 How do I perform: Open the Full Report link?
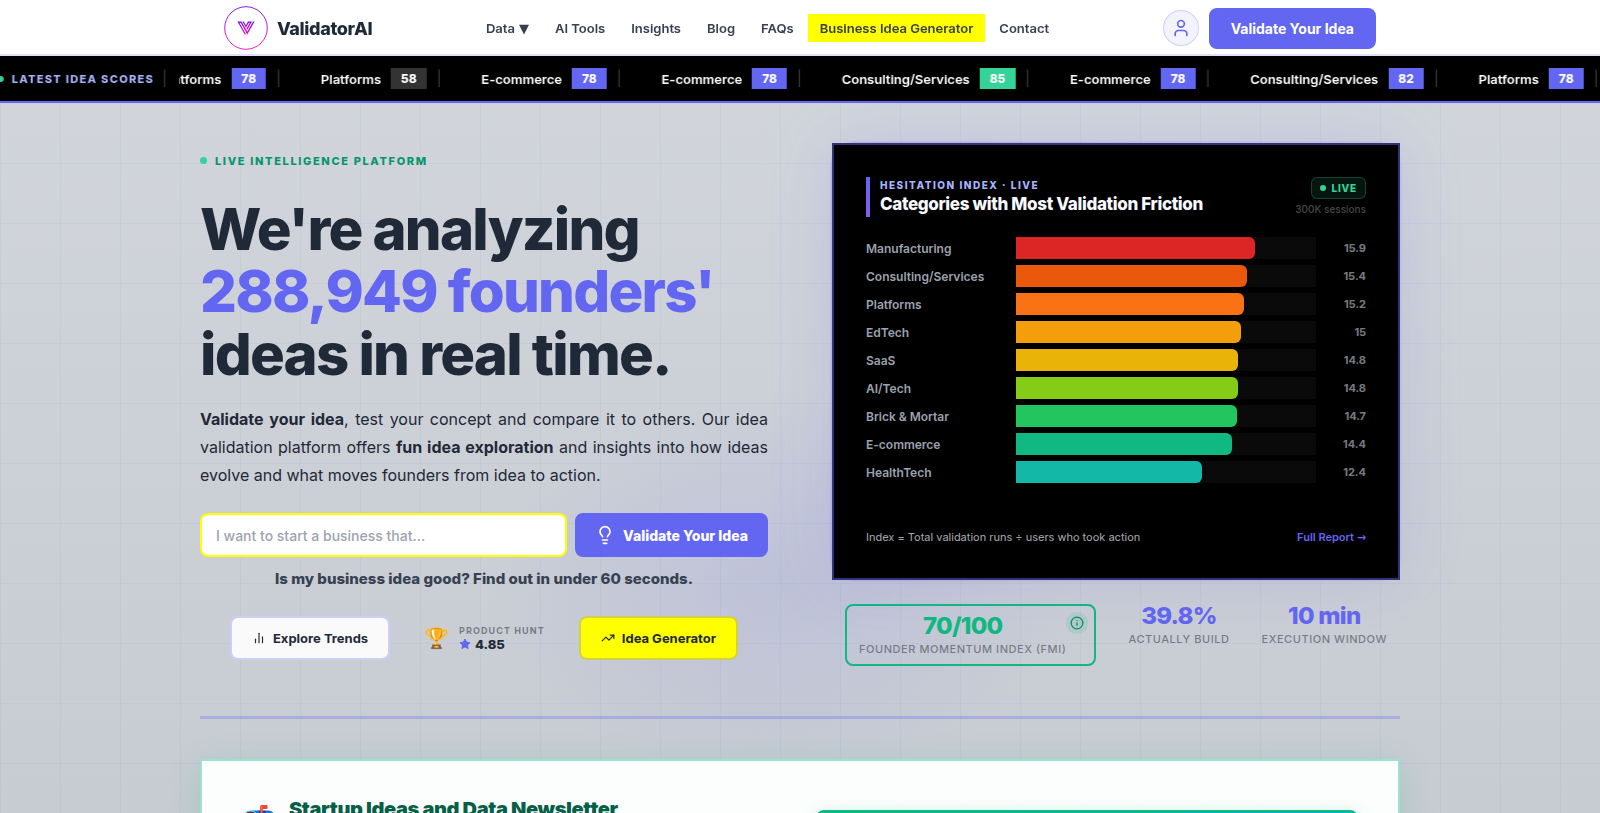[x=1331, y=537]
